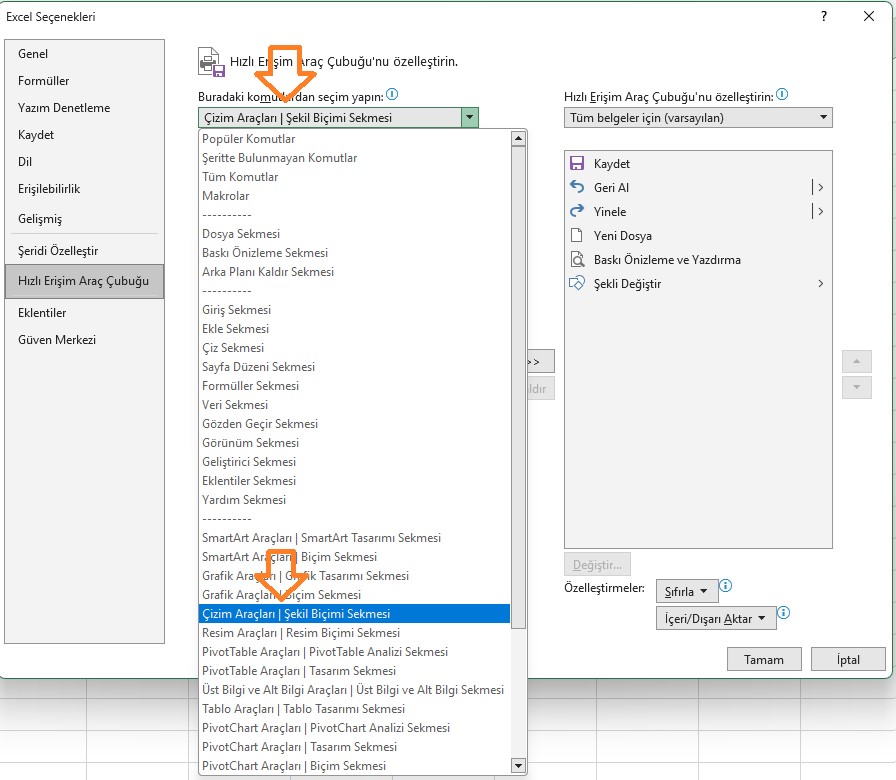Open the Sıfırla dropdown button
896x780 pixels.
pyautogui.click(x=685, y=591)
